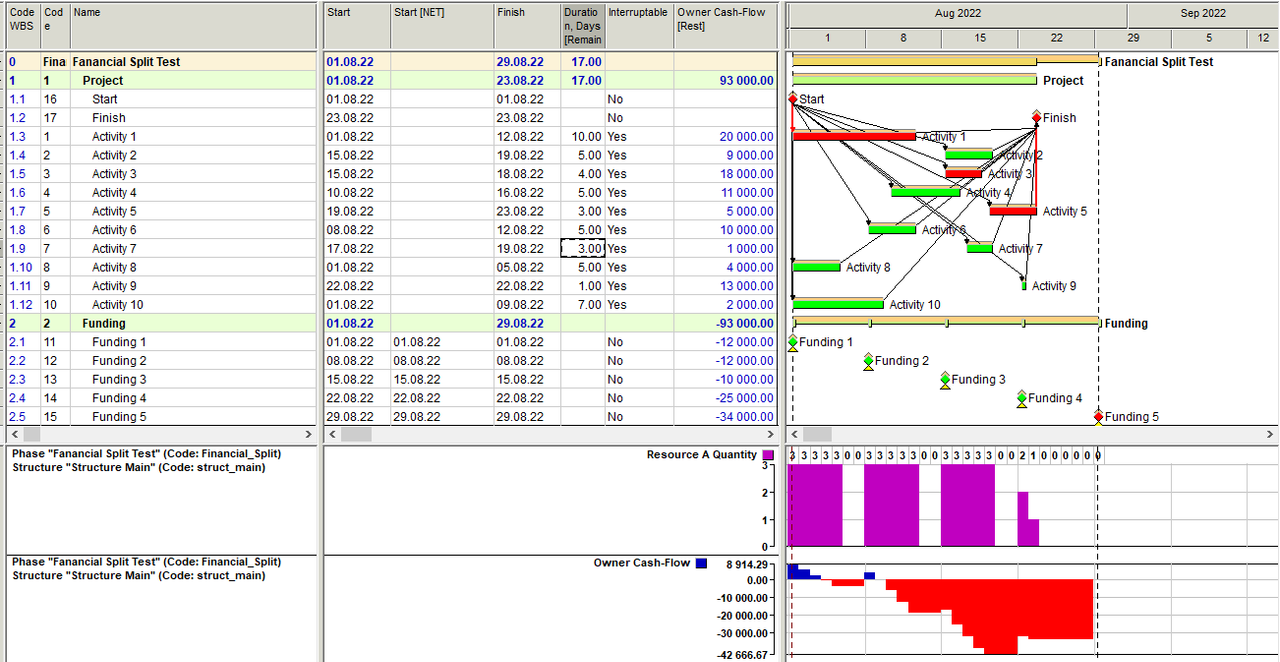1280x662 pixels.
Task: Click the Start row Interruptable value No
Action: coord(615,99)
